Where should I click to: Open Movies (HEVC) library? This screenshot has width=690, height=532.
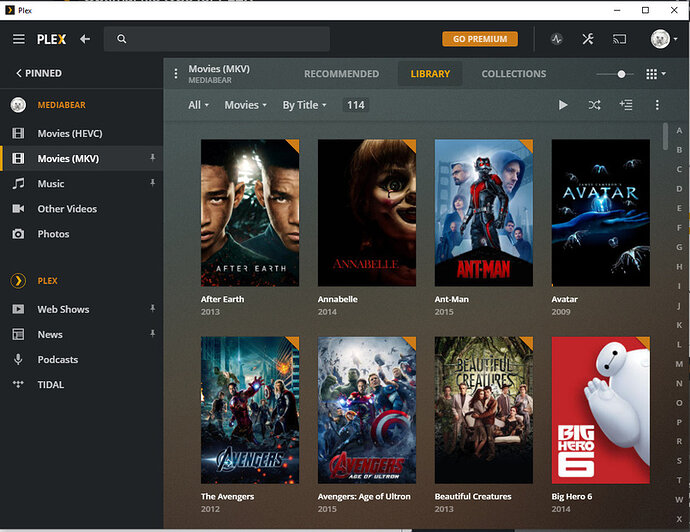[70, 133]
